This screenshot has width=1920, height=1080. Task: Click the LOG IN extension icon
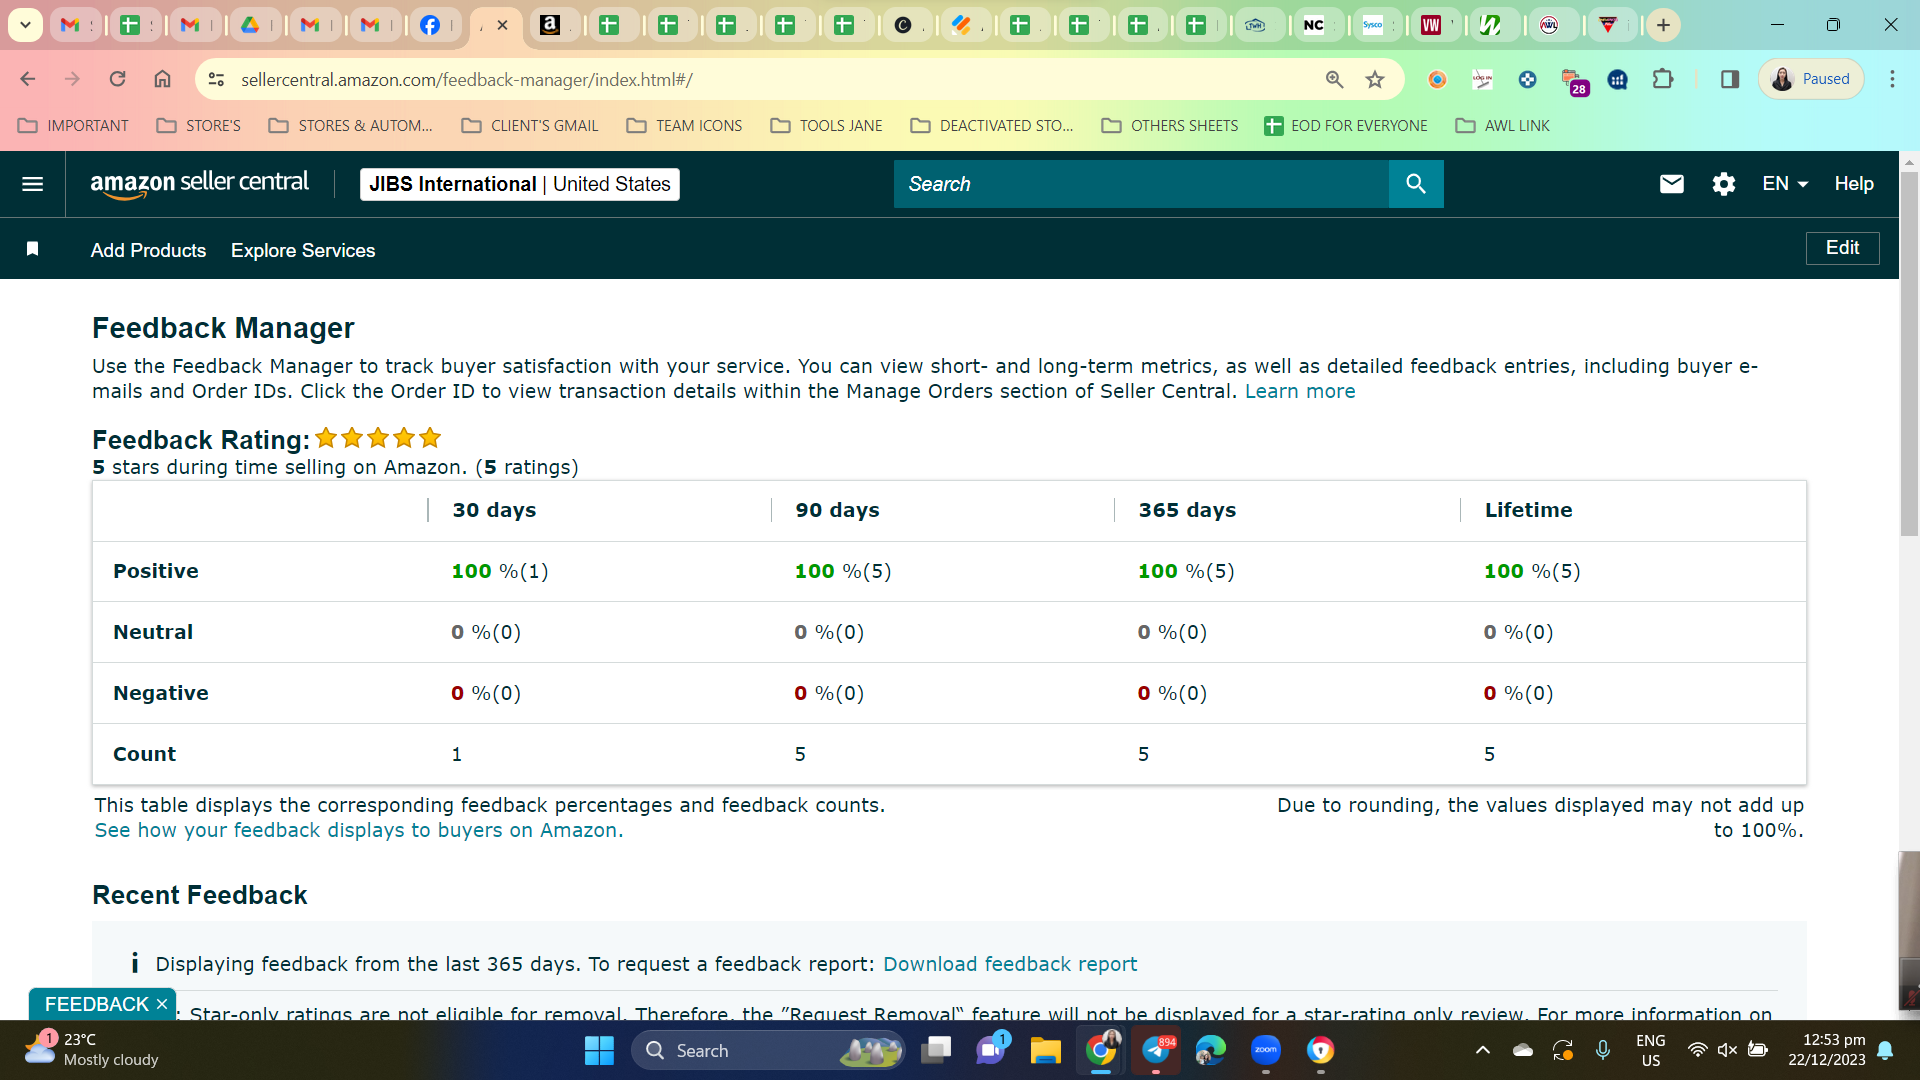1482,79
